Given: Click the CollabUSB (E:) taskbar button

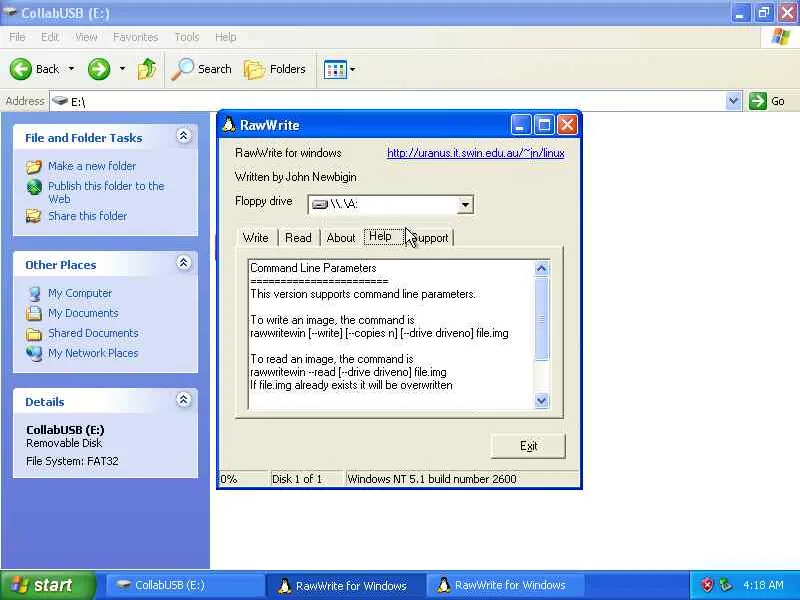Looking at the screenshot, I should 184,585.
